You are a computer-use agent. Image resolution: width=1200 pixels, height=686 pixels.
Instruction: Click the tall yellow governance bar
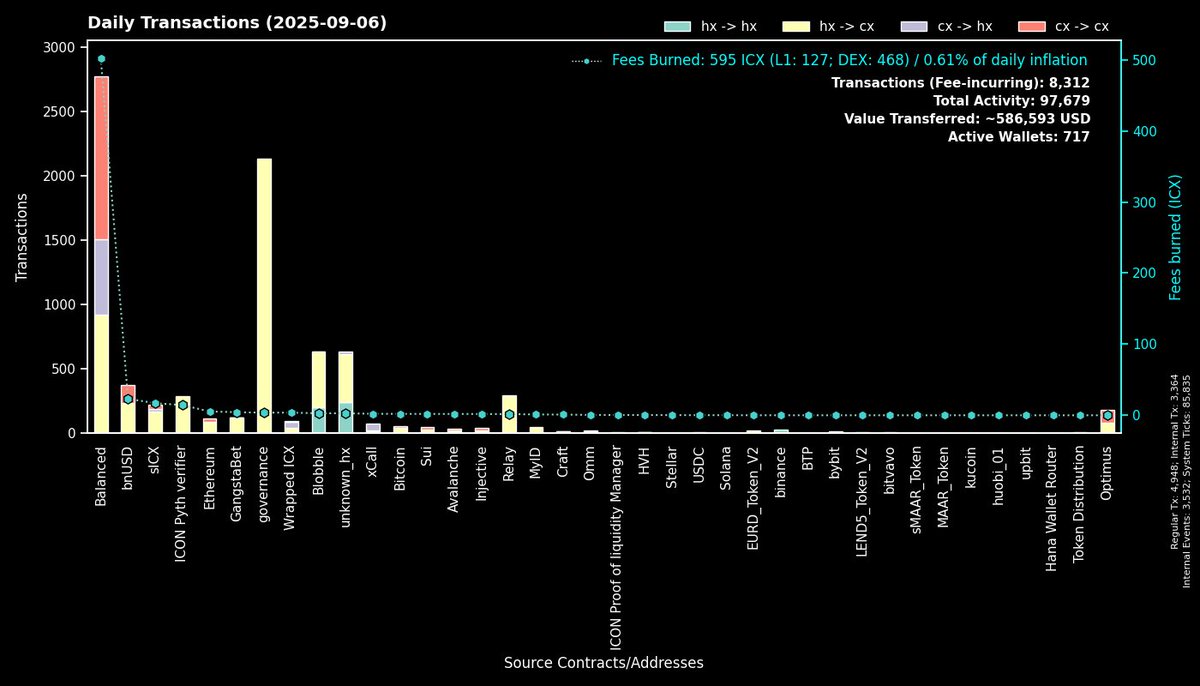point(264,296)
